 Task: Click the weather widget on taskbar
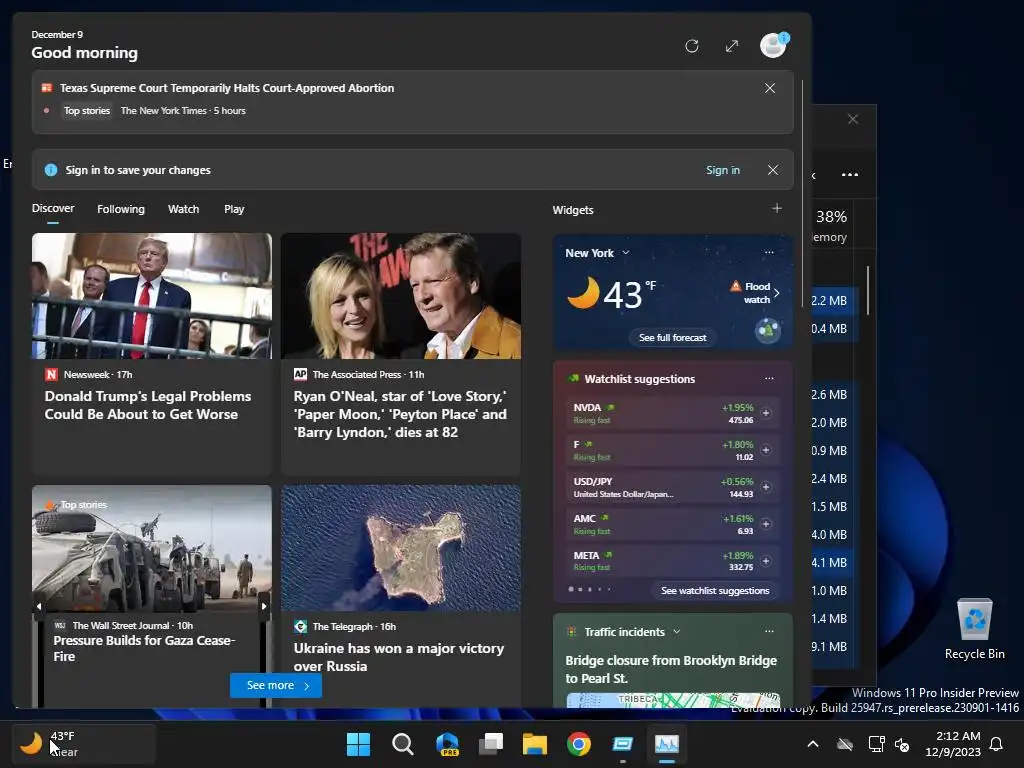tap(84, 744)
